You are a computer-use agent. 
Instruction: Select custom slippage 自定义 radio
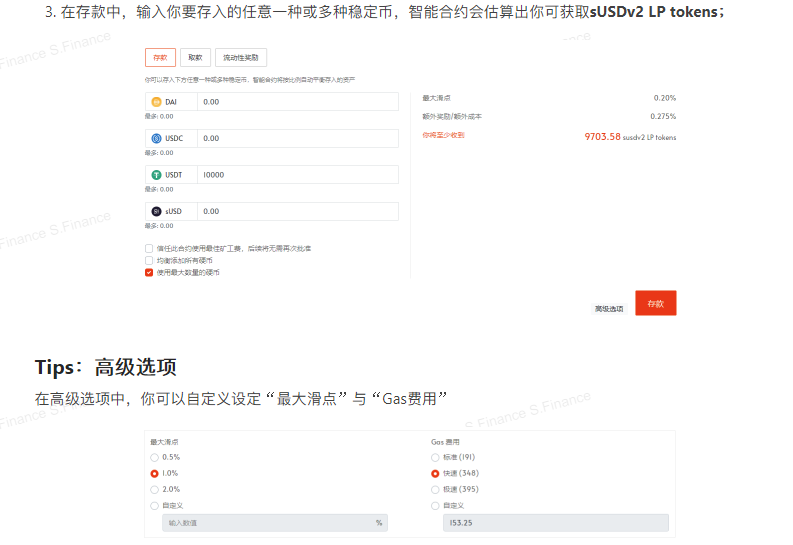click(154, 506)
